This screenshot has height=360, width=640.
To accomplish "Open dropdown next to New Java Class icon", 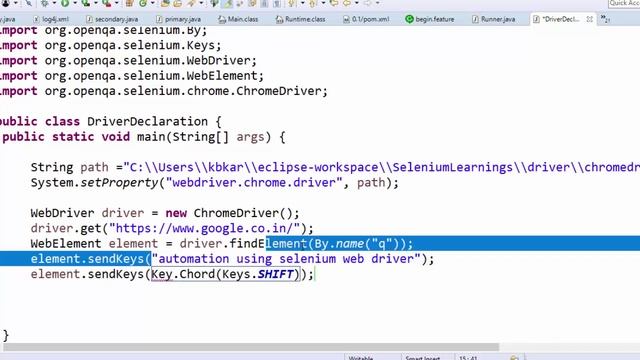I will (x=153, y=3).
